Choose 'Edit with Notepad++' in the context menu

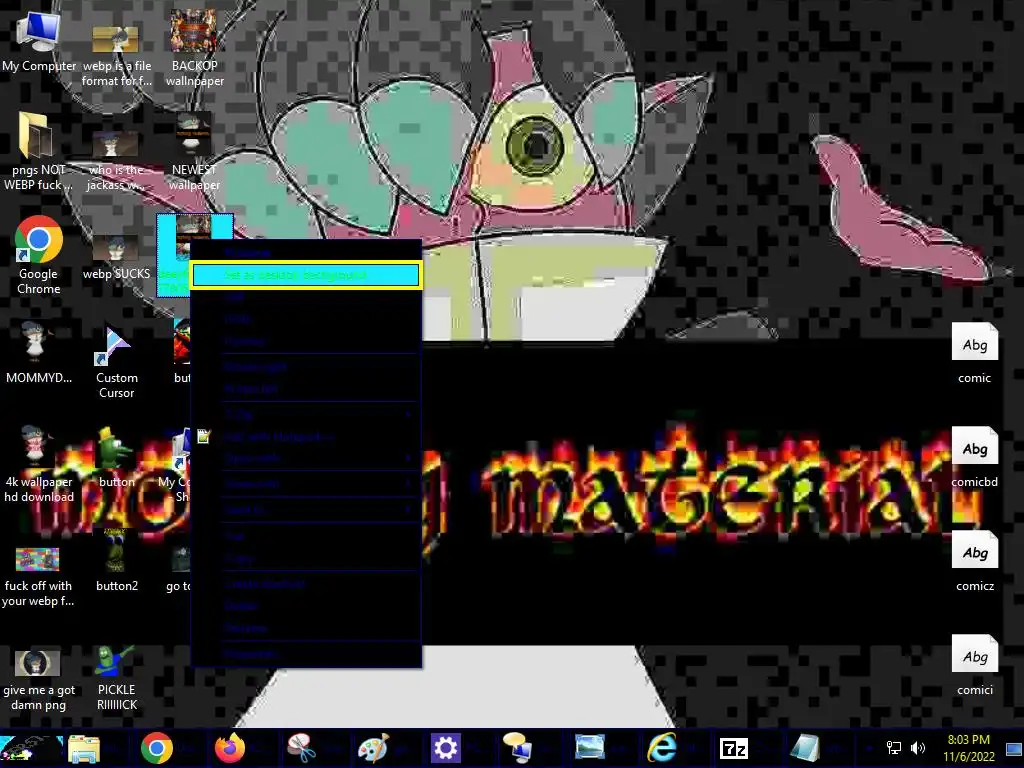[306, 436]
